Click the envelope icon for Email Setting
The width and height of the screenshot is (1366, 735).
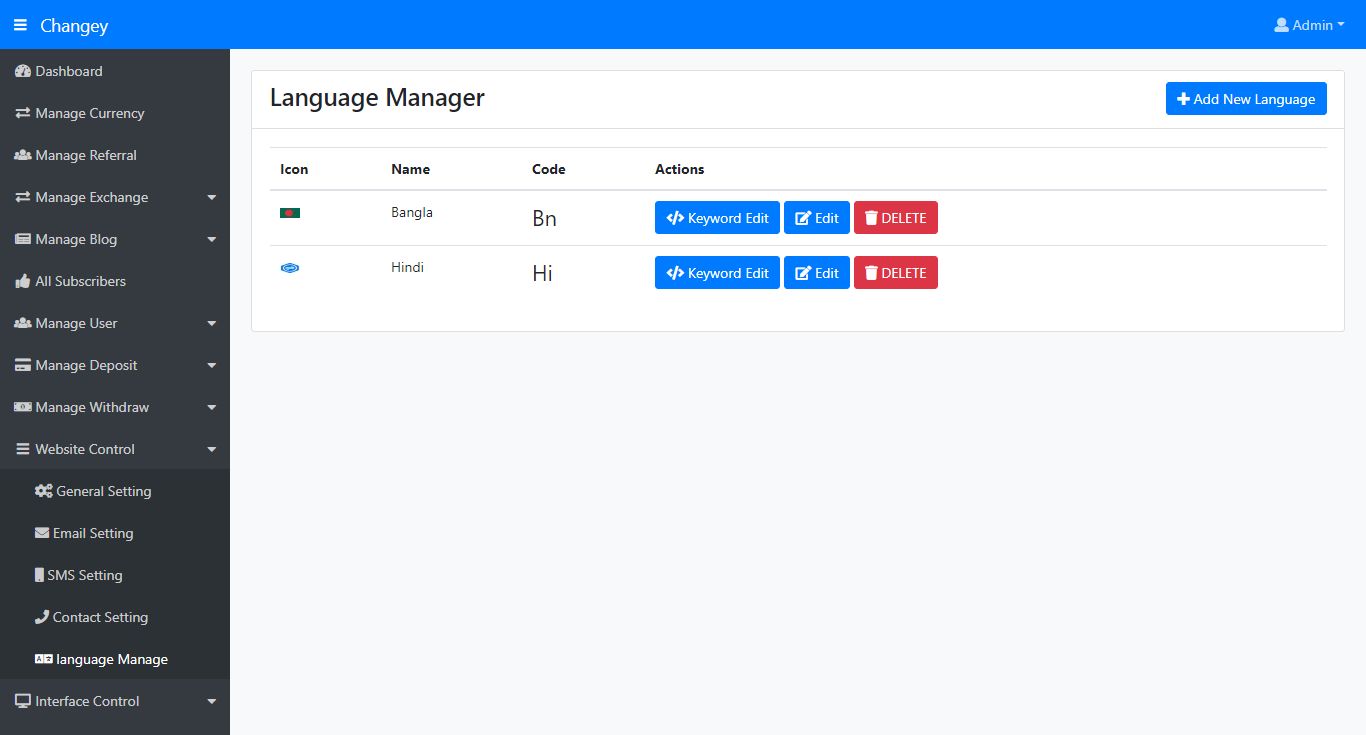click(x=42, y=533)
